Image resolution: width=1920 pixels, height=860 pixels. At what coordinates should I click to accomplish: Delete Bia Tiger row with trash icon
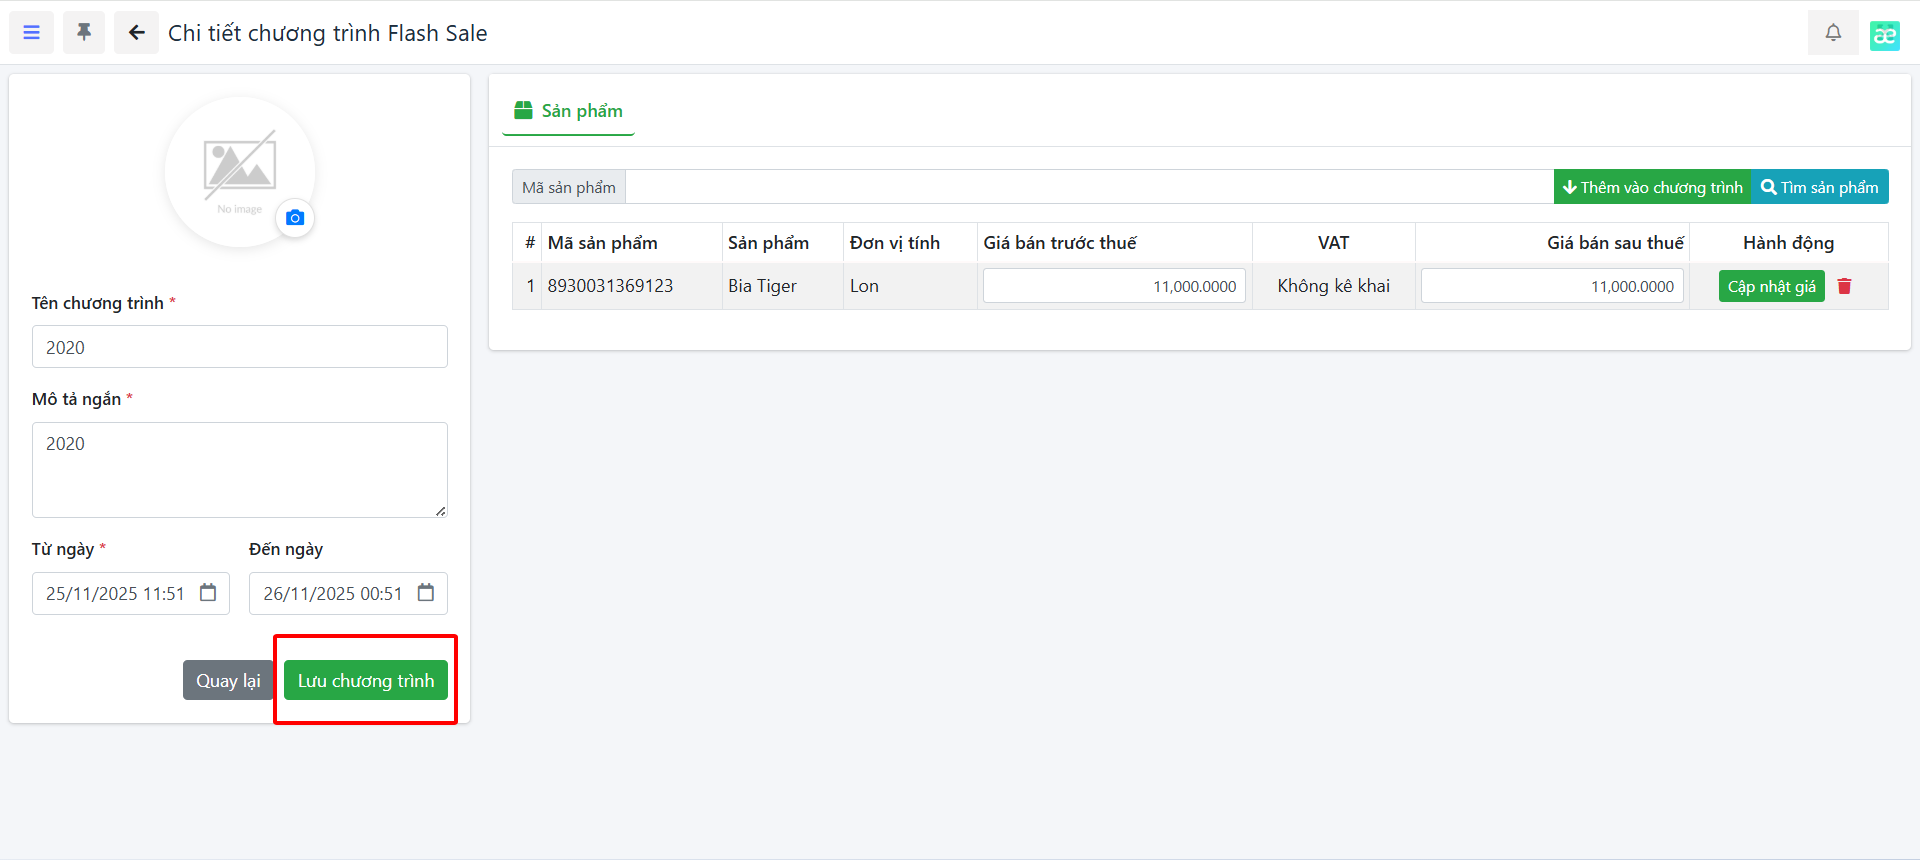pos(1844,286)
